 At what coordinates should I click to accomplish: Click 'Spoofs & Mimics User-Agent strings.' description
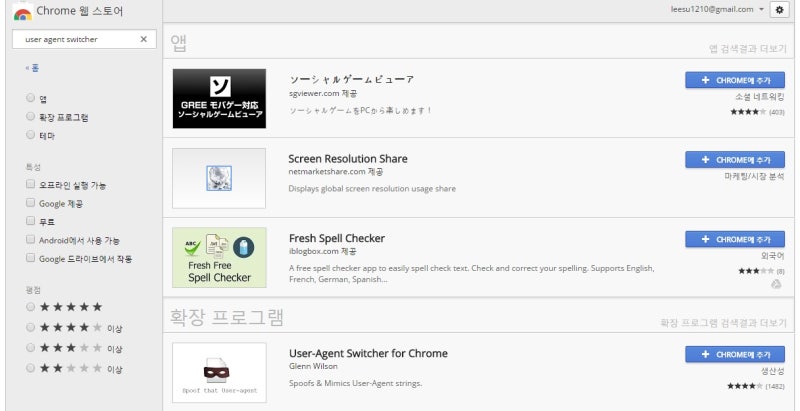click(x=356, y=383)
